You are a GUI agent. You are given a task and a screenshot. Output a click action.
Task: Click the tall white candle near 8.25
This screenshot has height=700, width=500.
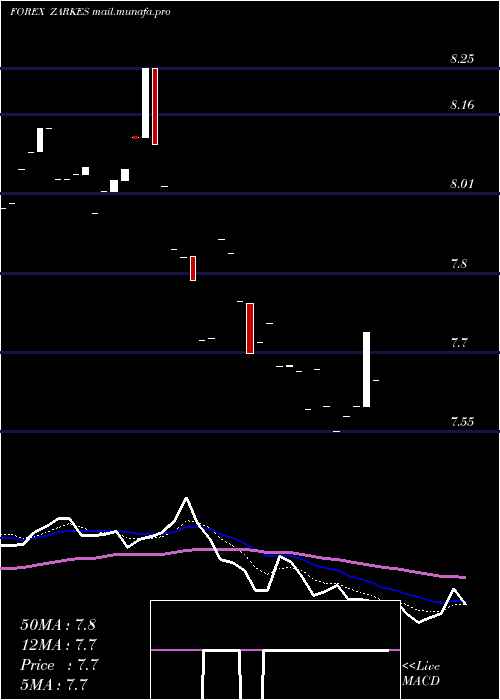coord(146,103)
